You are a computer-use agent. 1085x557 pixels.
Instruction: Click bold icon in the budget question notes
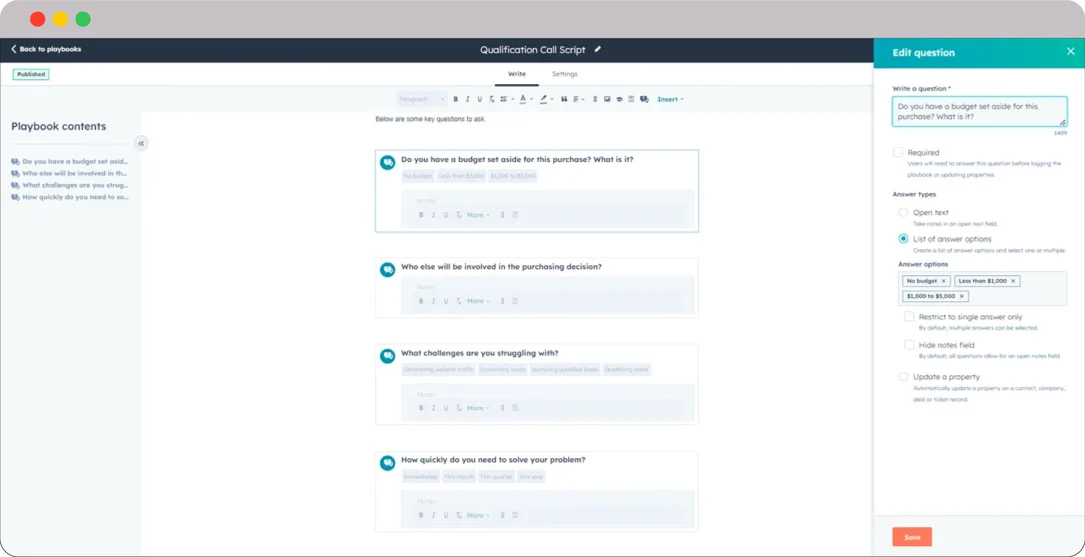pyautogui.click(x=421, y=214)
